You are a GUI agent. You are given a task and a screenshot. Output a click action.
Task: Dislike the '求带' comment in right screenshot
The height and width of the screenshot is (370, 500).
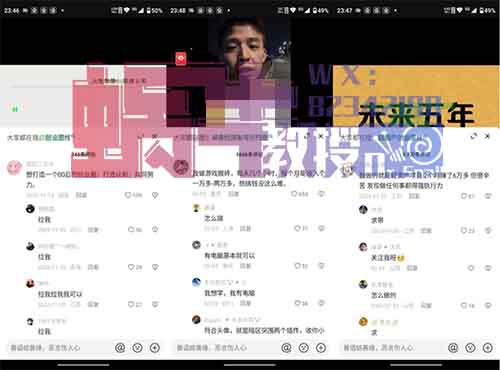point(488,230)
